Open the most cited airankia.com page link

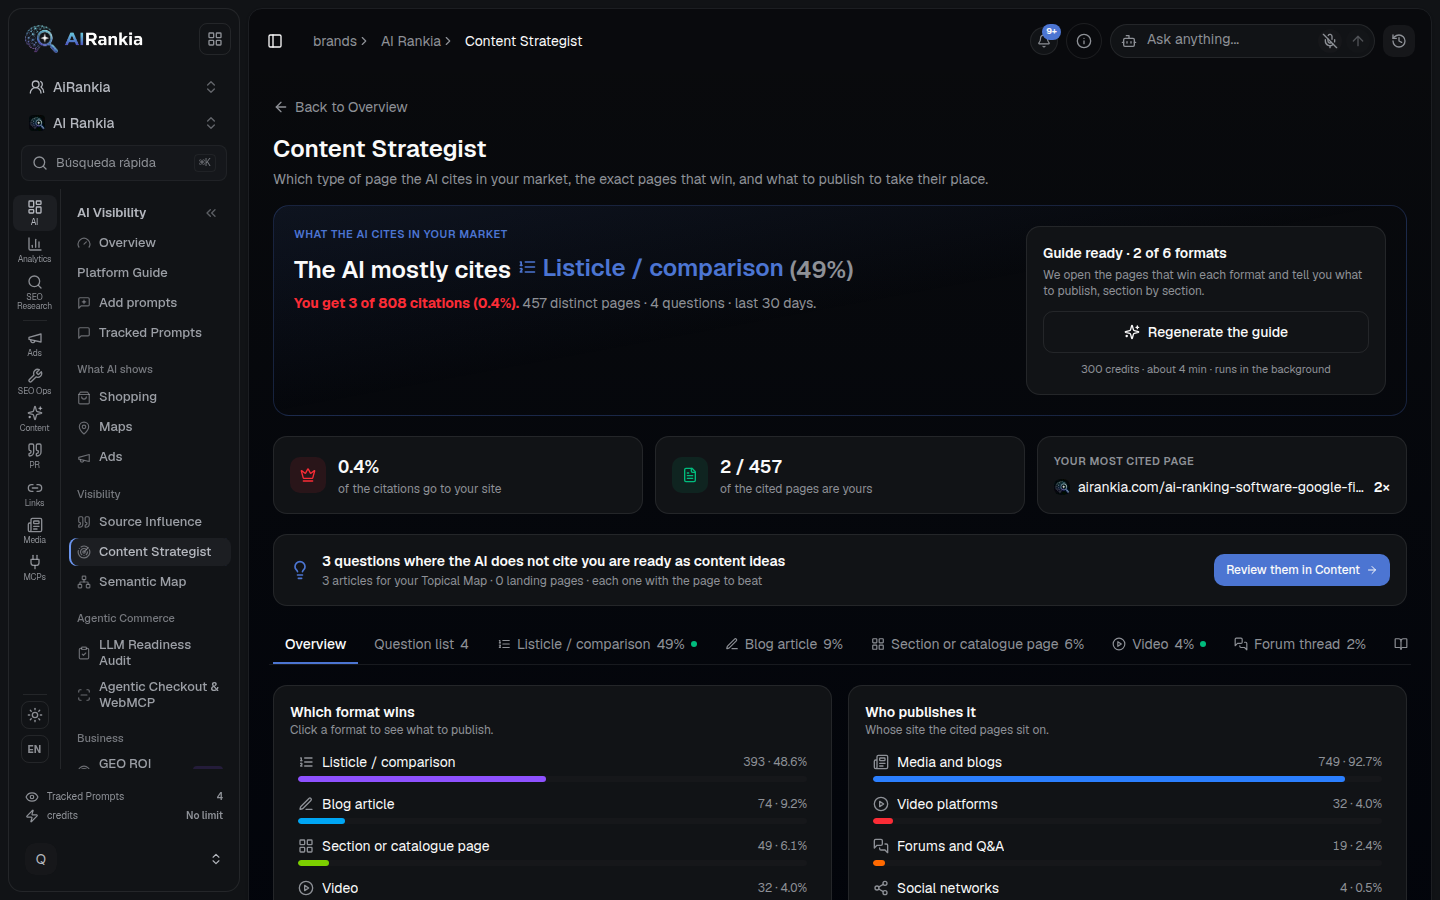1220,487
